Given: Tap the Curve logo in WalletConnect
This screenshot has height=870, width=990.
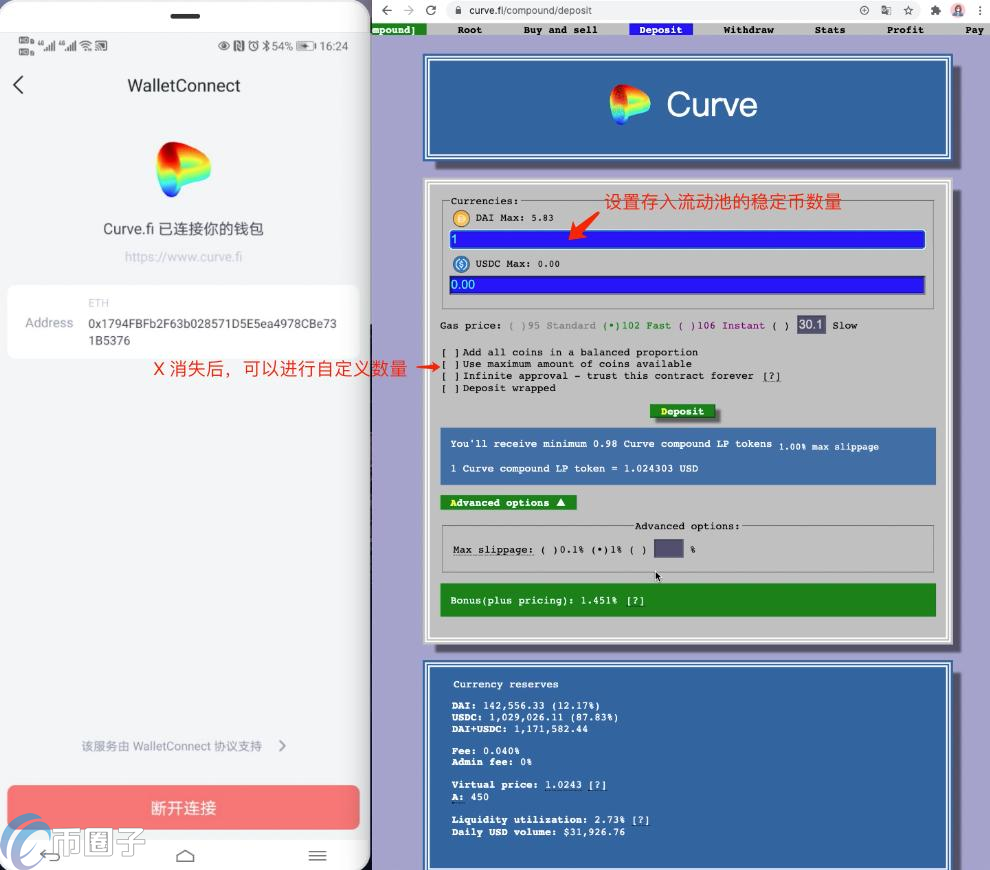Looking at the screenshot, I should (183, 169).
